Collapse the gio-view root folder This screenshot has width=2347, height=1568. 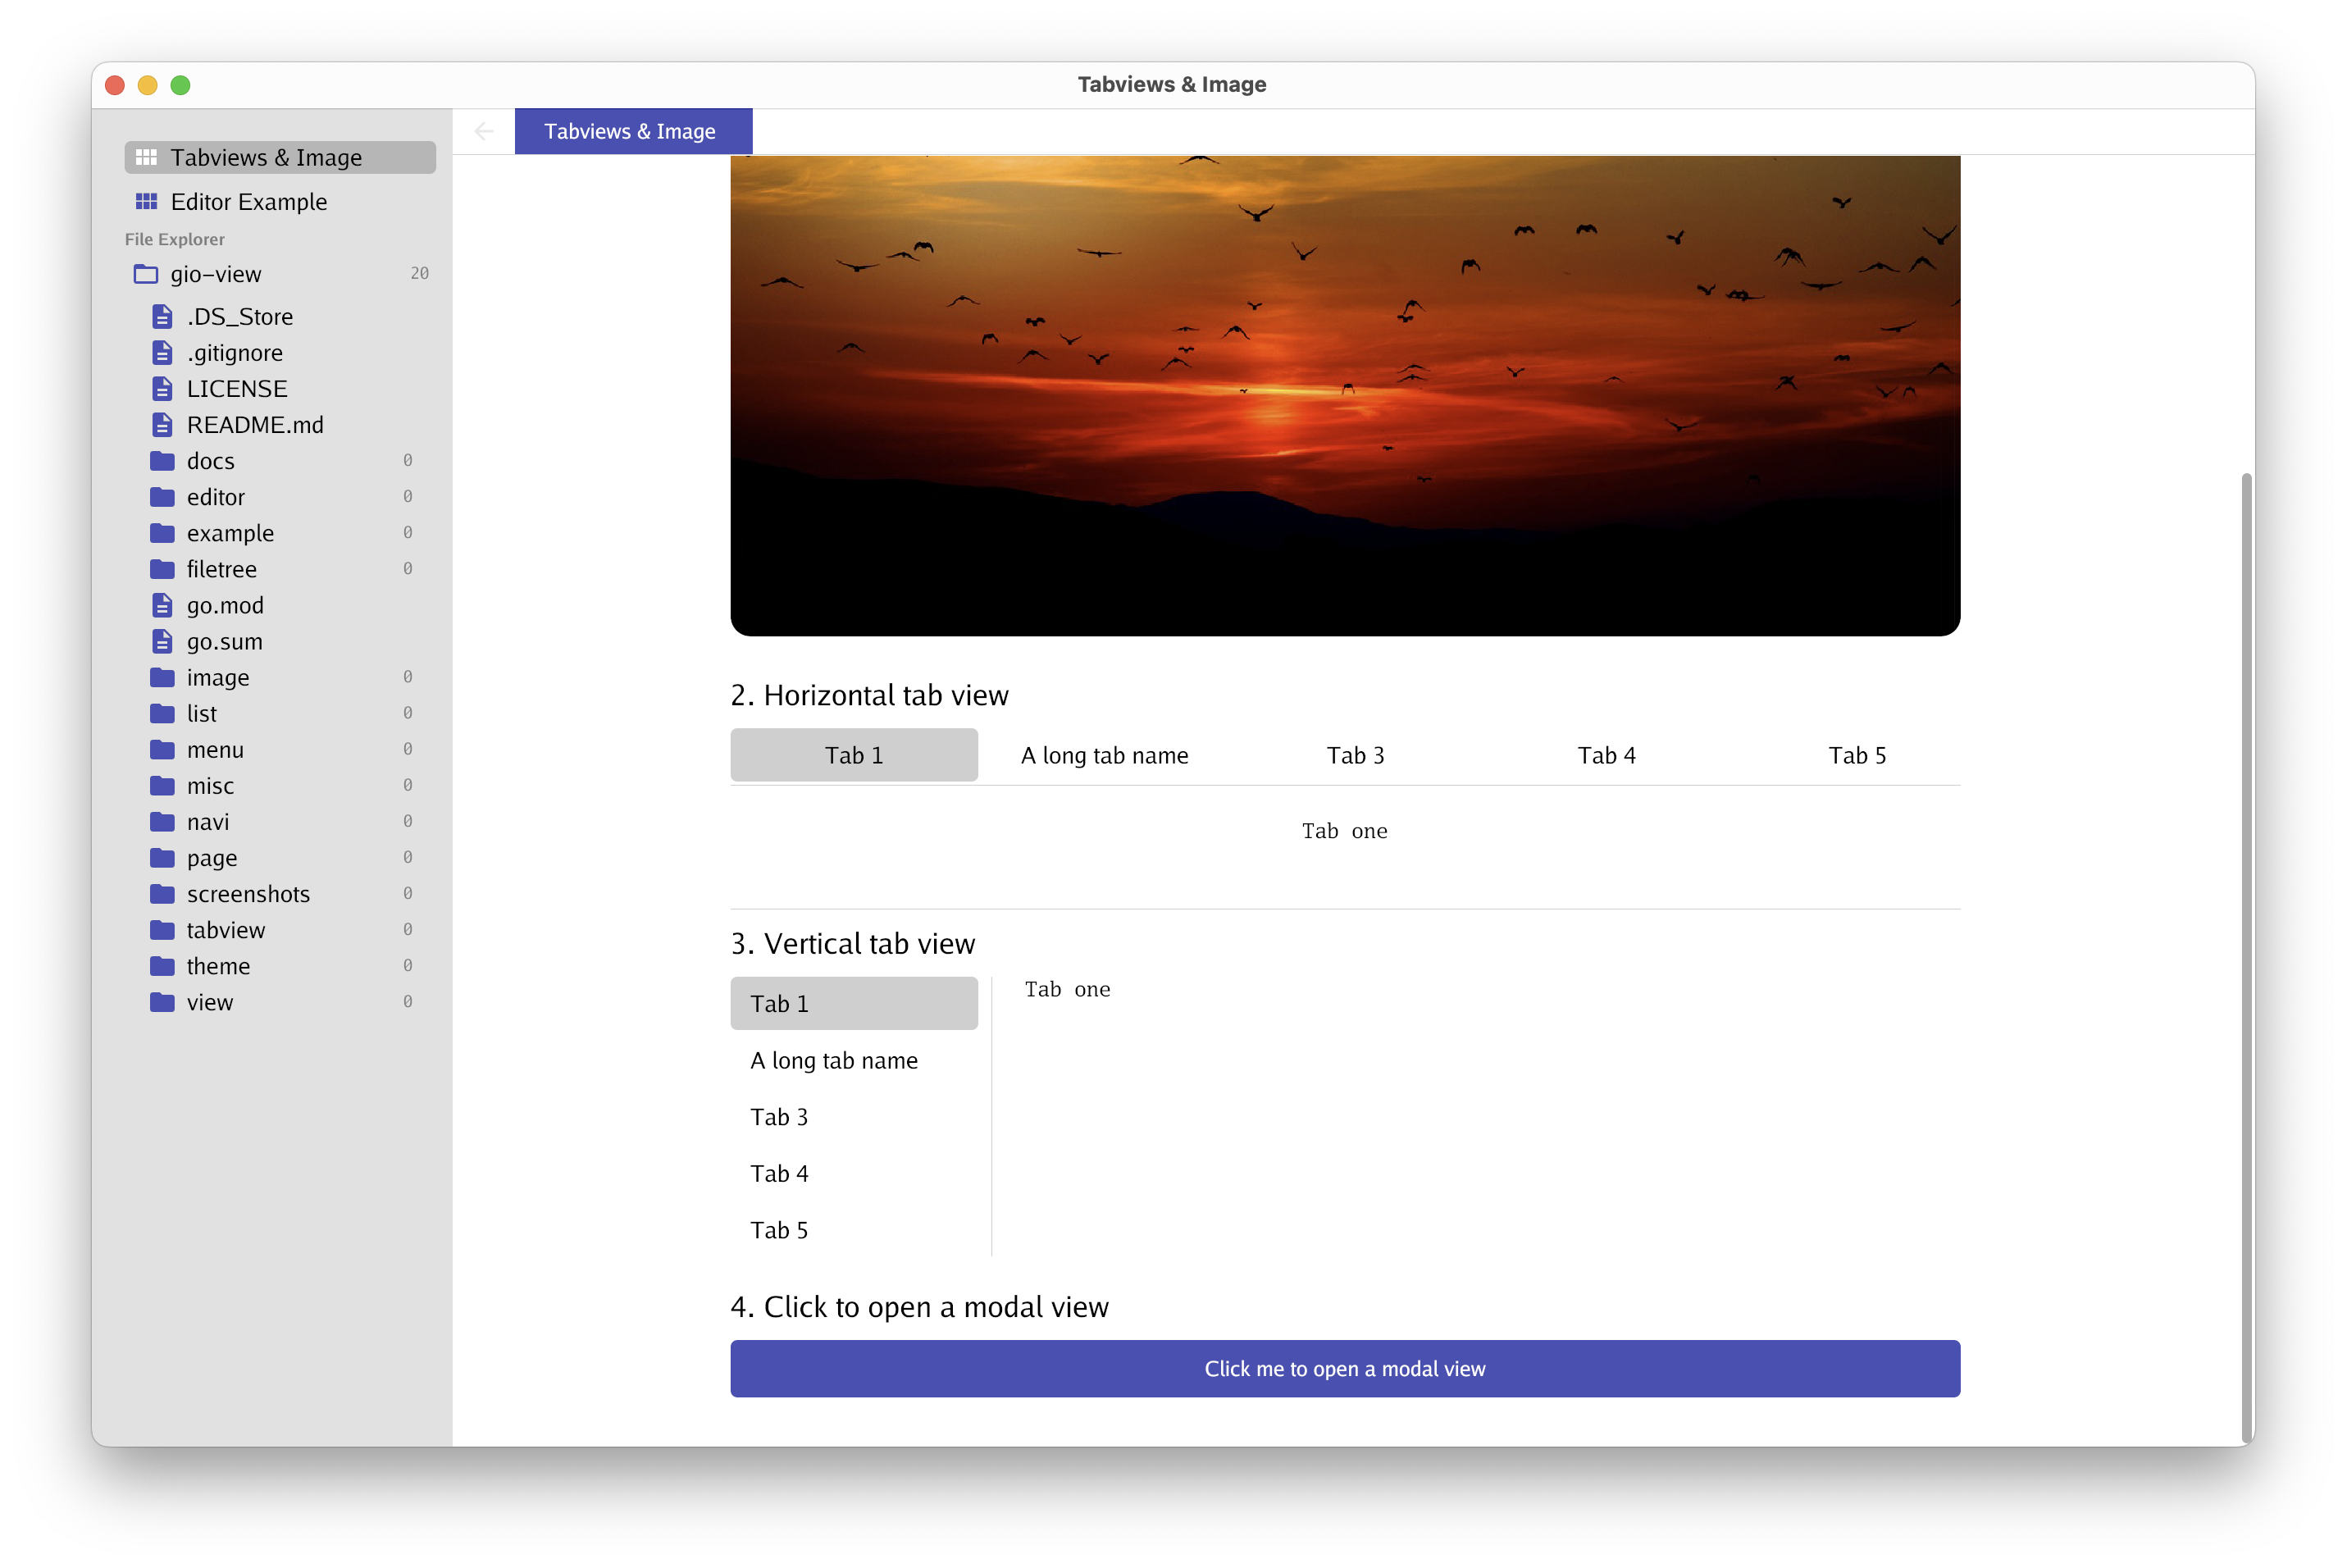coord(215,274)
